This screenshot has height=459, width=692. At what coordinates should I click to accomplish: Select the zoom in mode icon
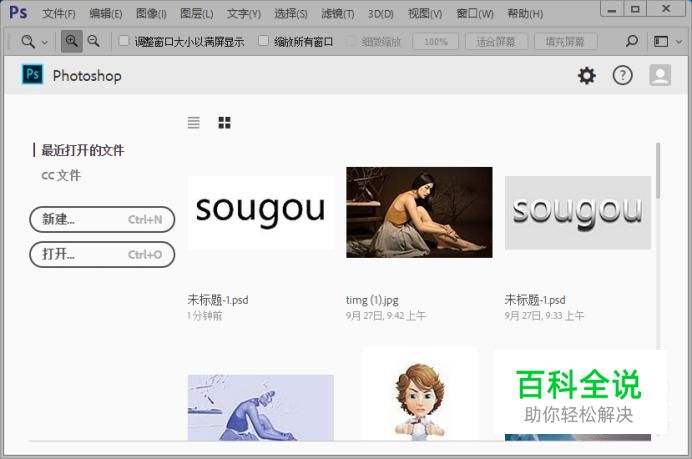(71, 41)
